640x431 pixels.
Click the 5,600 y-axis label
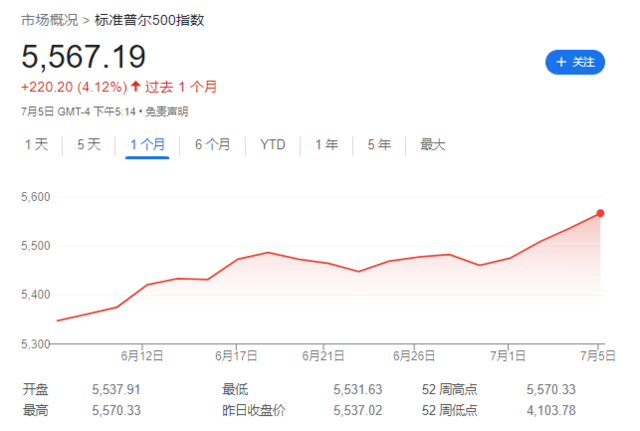click(36, 197)
